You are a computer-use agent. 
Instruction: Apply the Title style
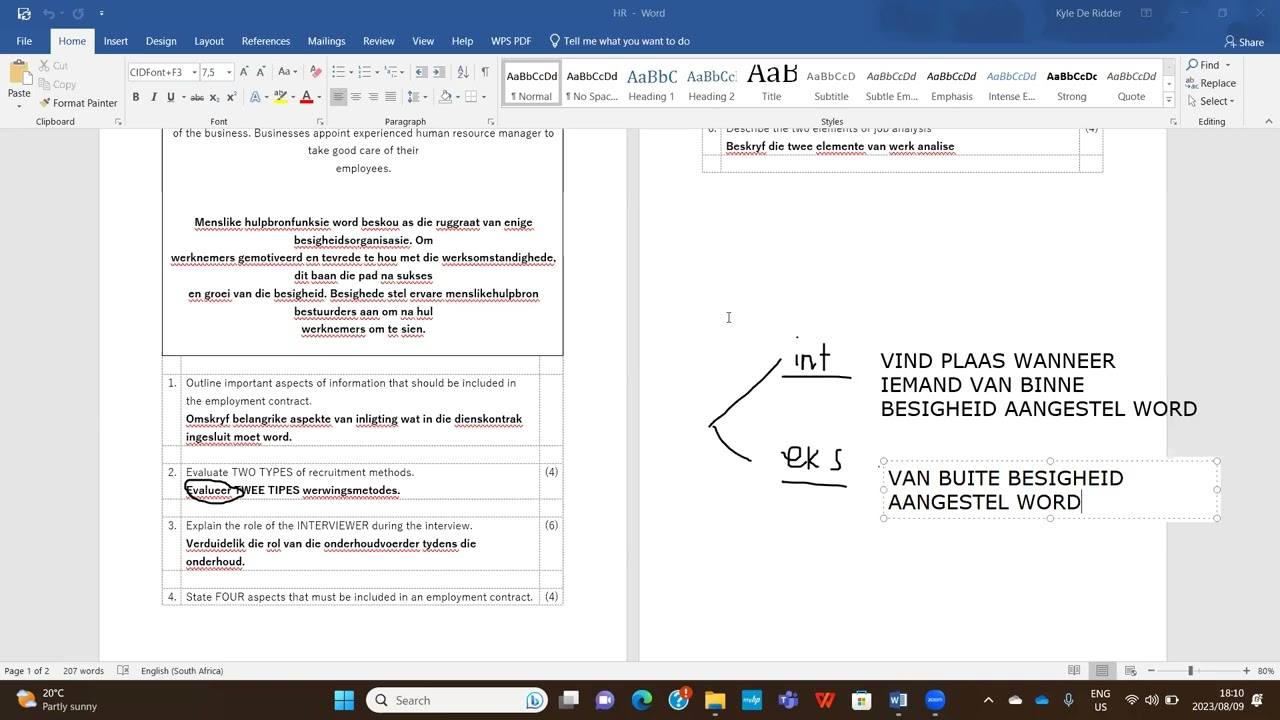[x=772, y=84]
